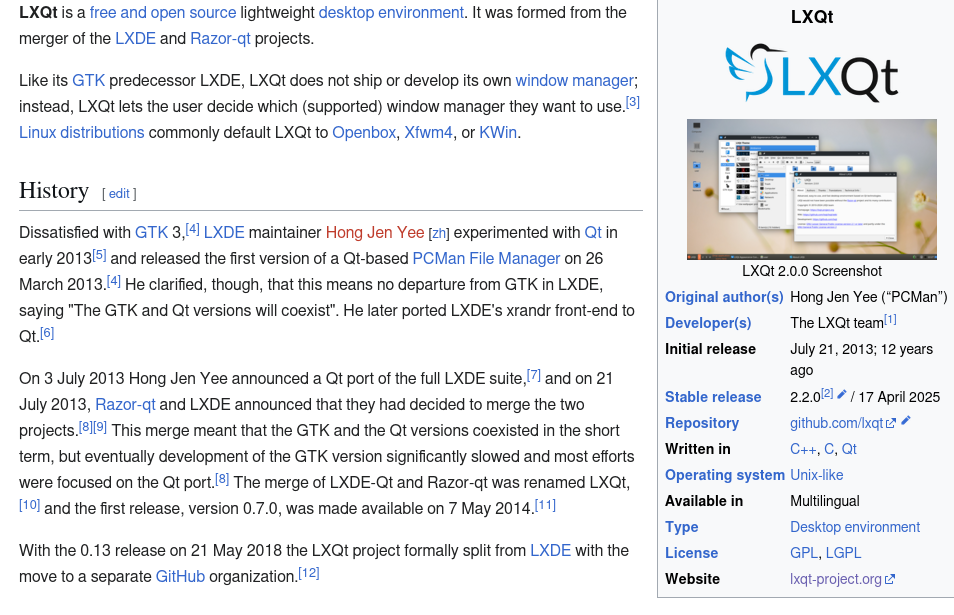This screenshot has width=954, height=615.
Task: Open 'Repository' infobox label link
Action: coord(702,423)
